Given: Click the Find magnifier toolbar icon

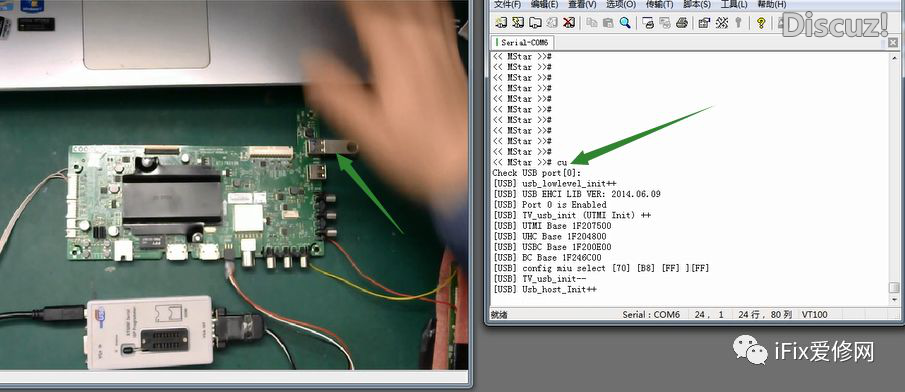Looking at the screenshot, I should point(624,23).
